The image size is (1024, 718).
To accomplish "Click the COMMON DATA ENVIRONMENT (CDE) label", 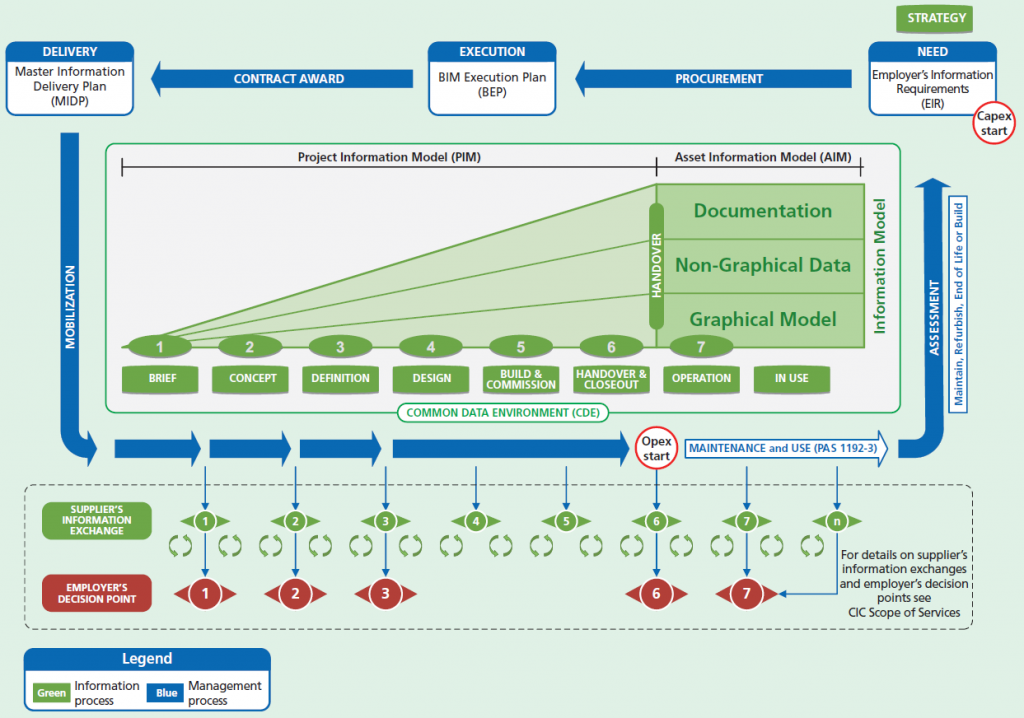I will [503, 413].
